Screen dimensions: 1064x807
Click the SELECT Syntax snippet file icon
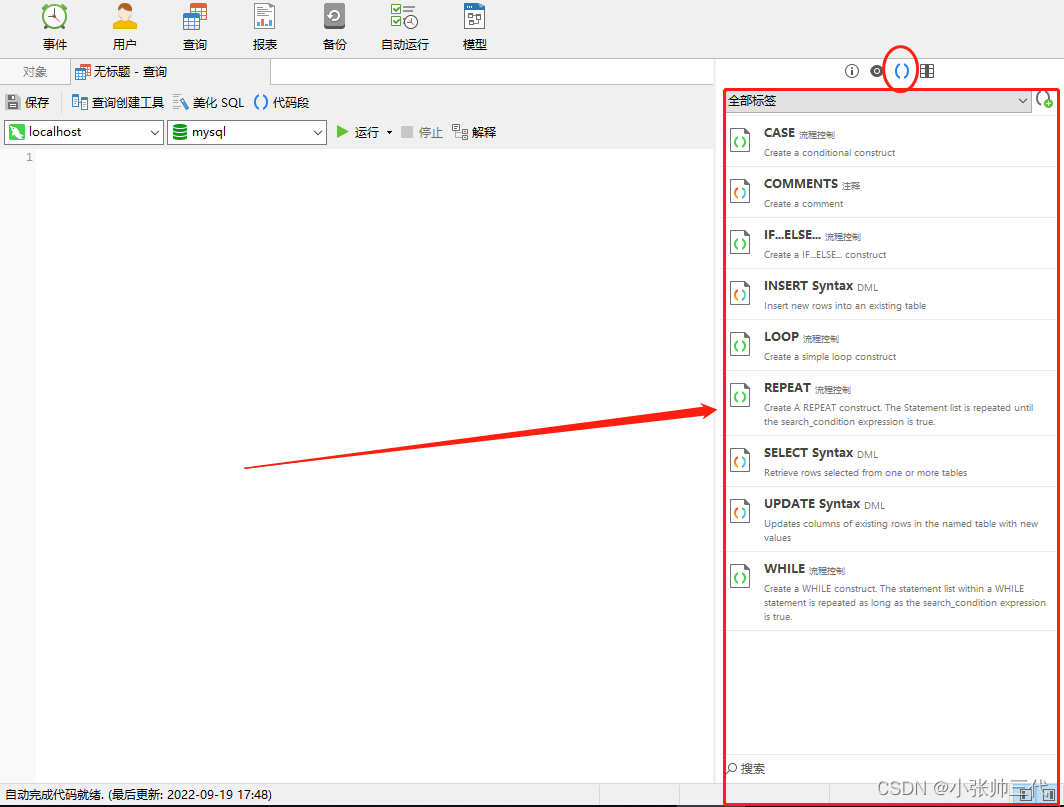point(740,460)
